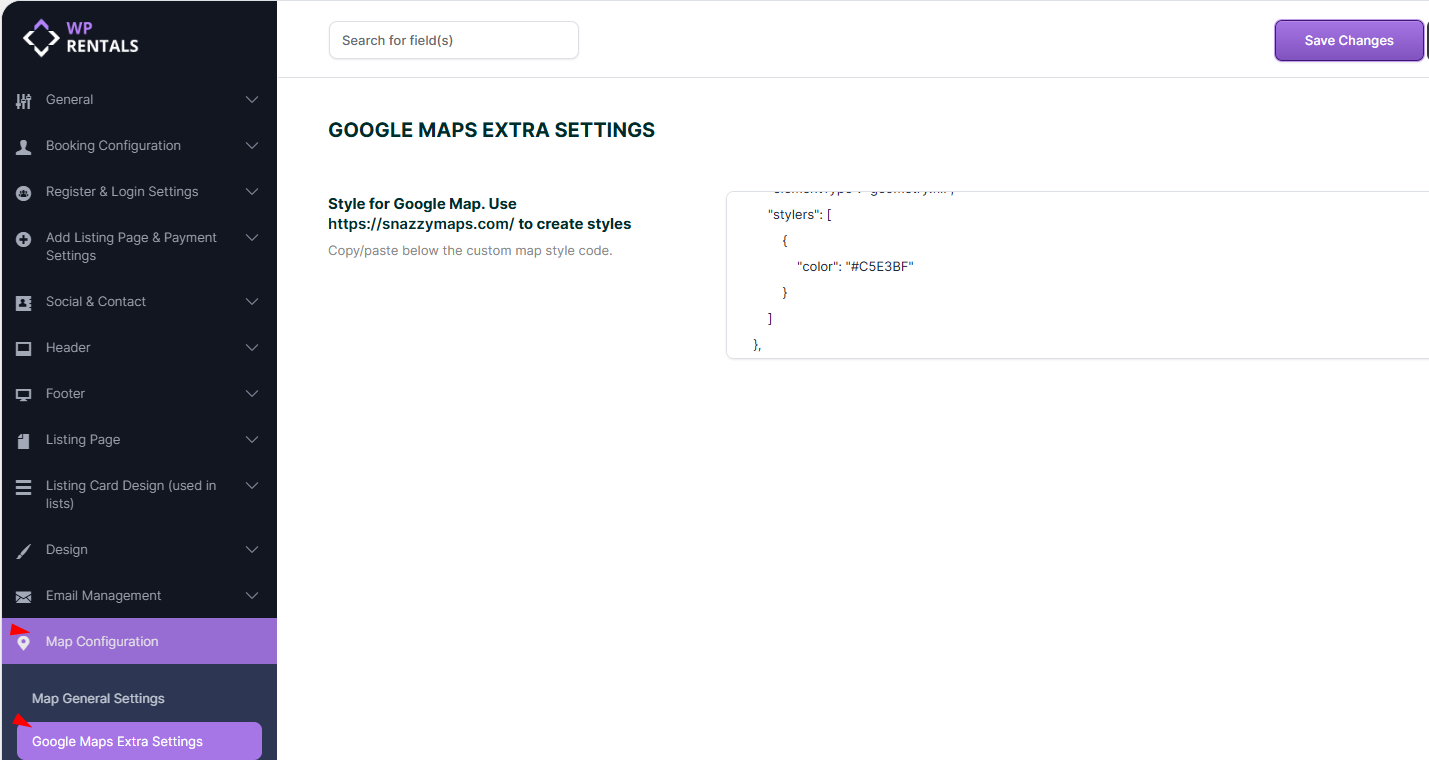Open Map General Settings submenu item
This screenshot has width=1429, height=760.
point(98,699)
